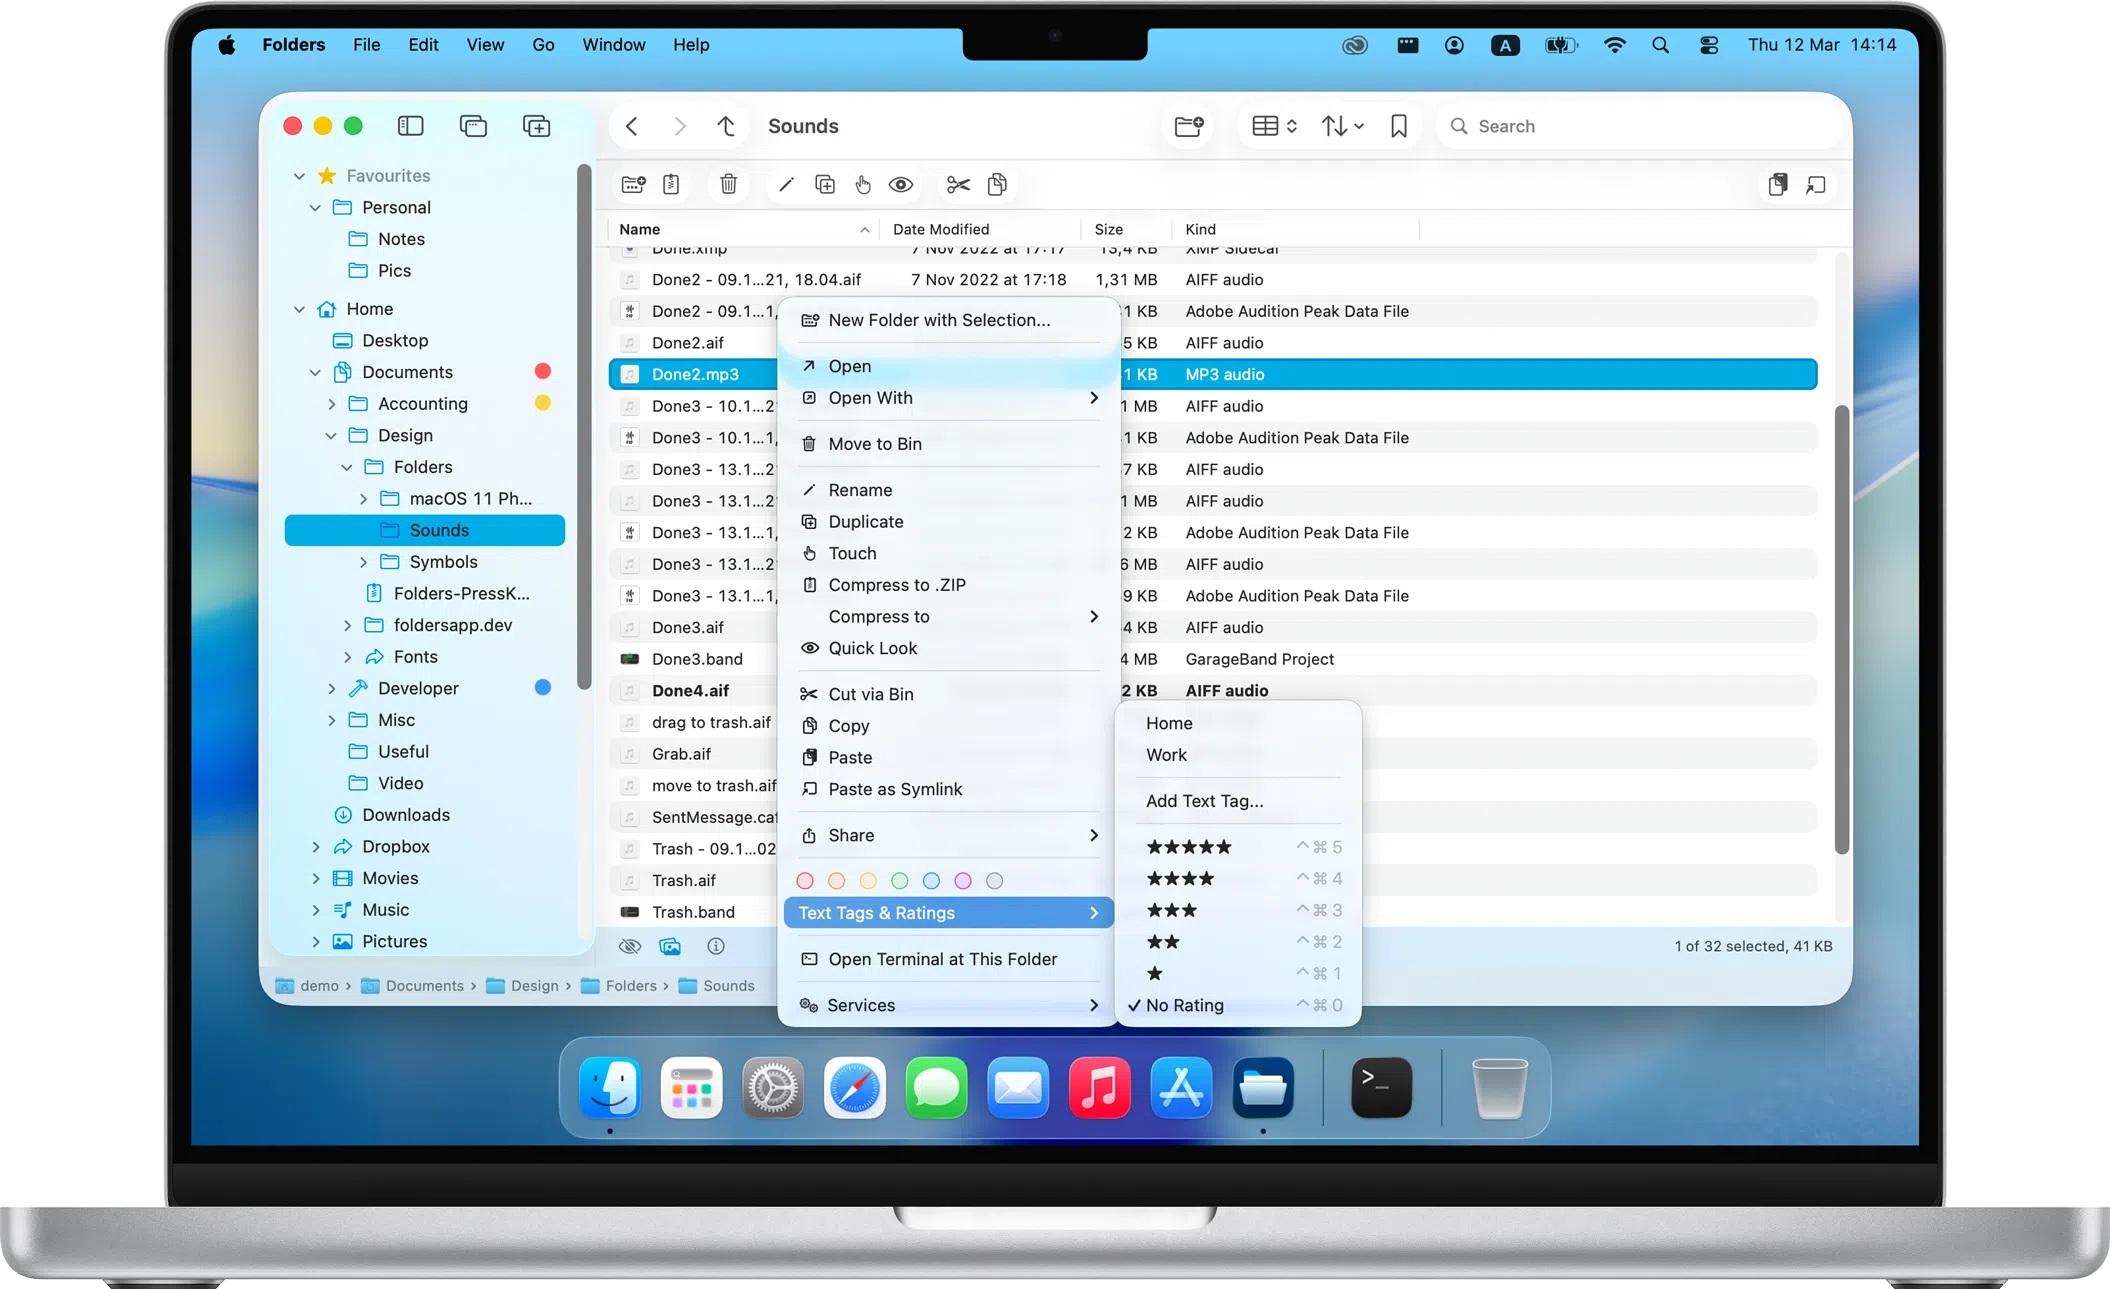
Task: Click the file list vertical scrollbar
Action: (1841, 630)
